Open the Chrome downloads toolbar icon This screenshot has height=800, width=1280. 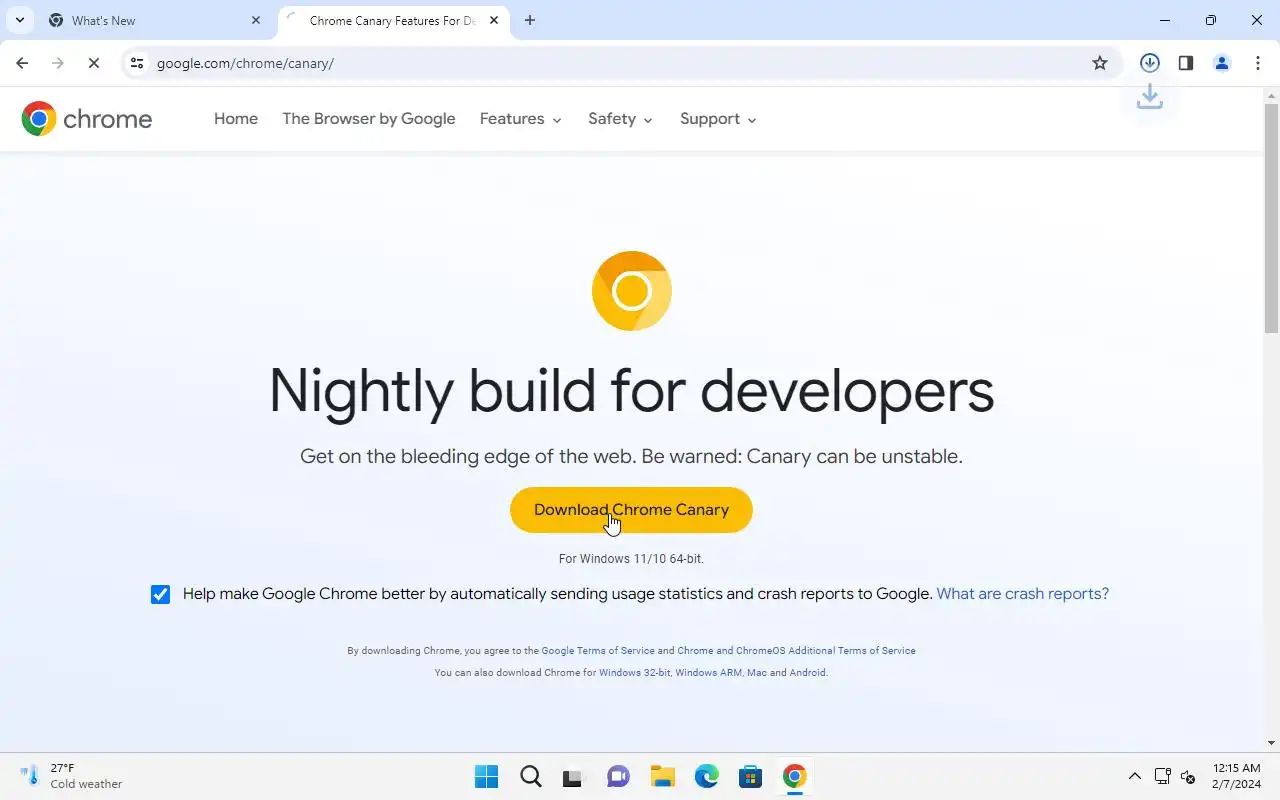point(1150,63)
